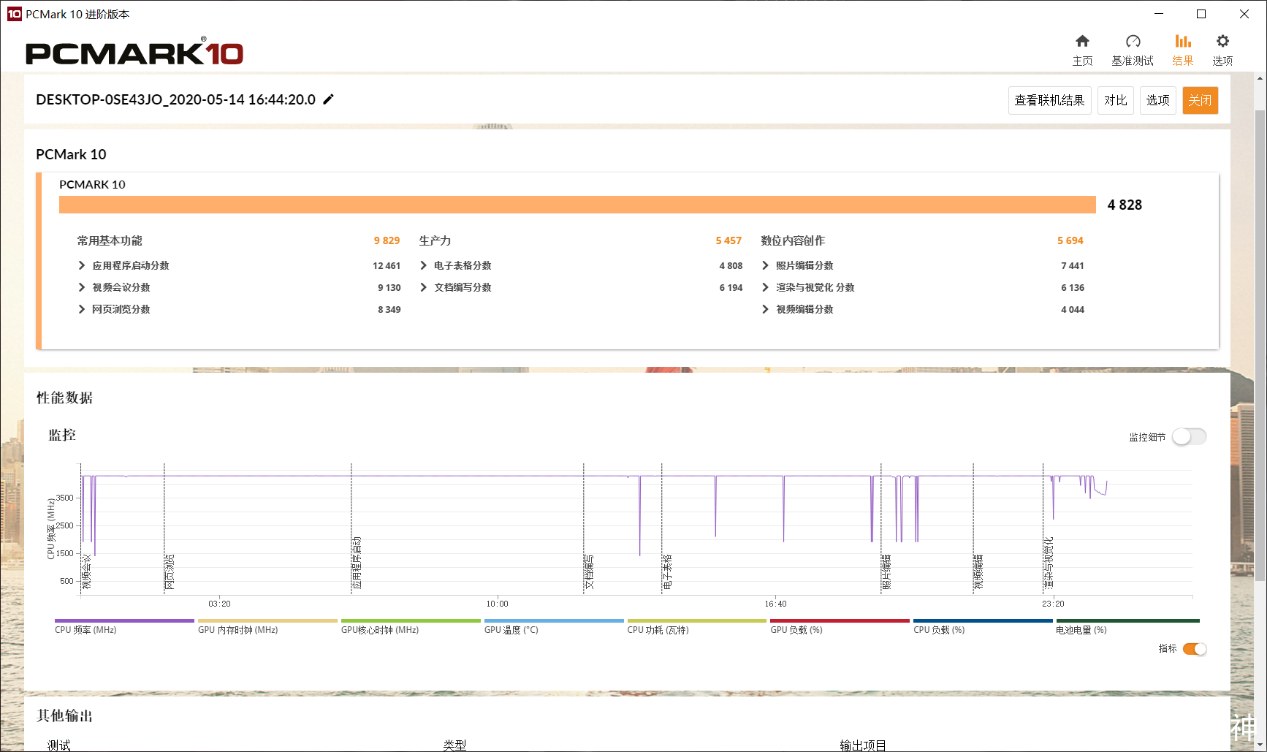This screenshot has width=1267, height=752.
Task: Click the video editing score value 4 044
Action: (x=1072, y=310)
